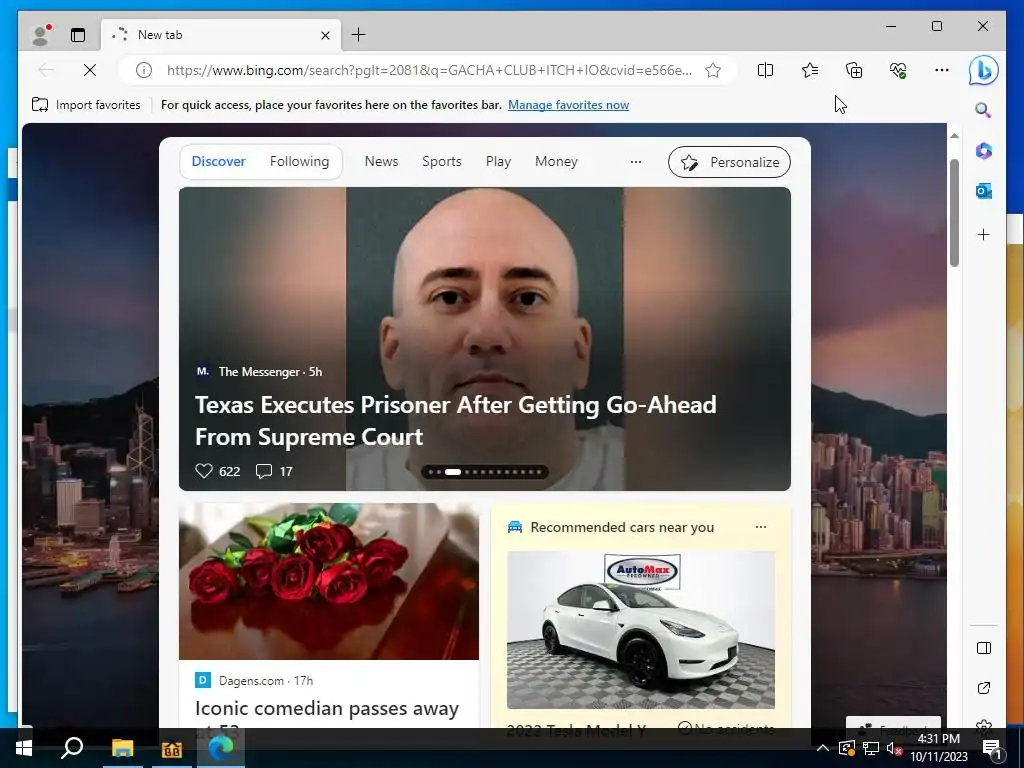Stop loading the page
This screenshot has height=768, width=1024.
click(x=90, y=70)
